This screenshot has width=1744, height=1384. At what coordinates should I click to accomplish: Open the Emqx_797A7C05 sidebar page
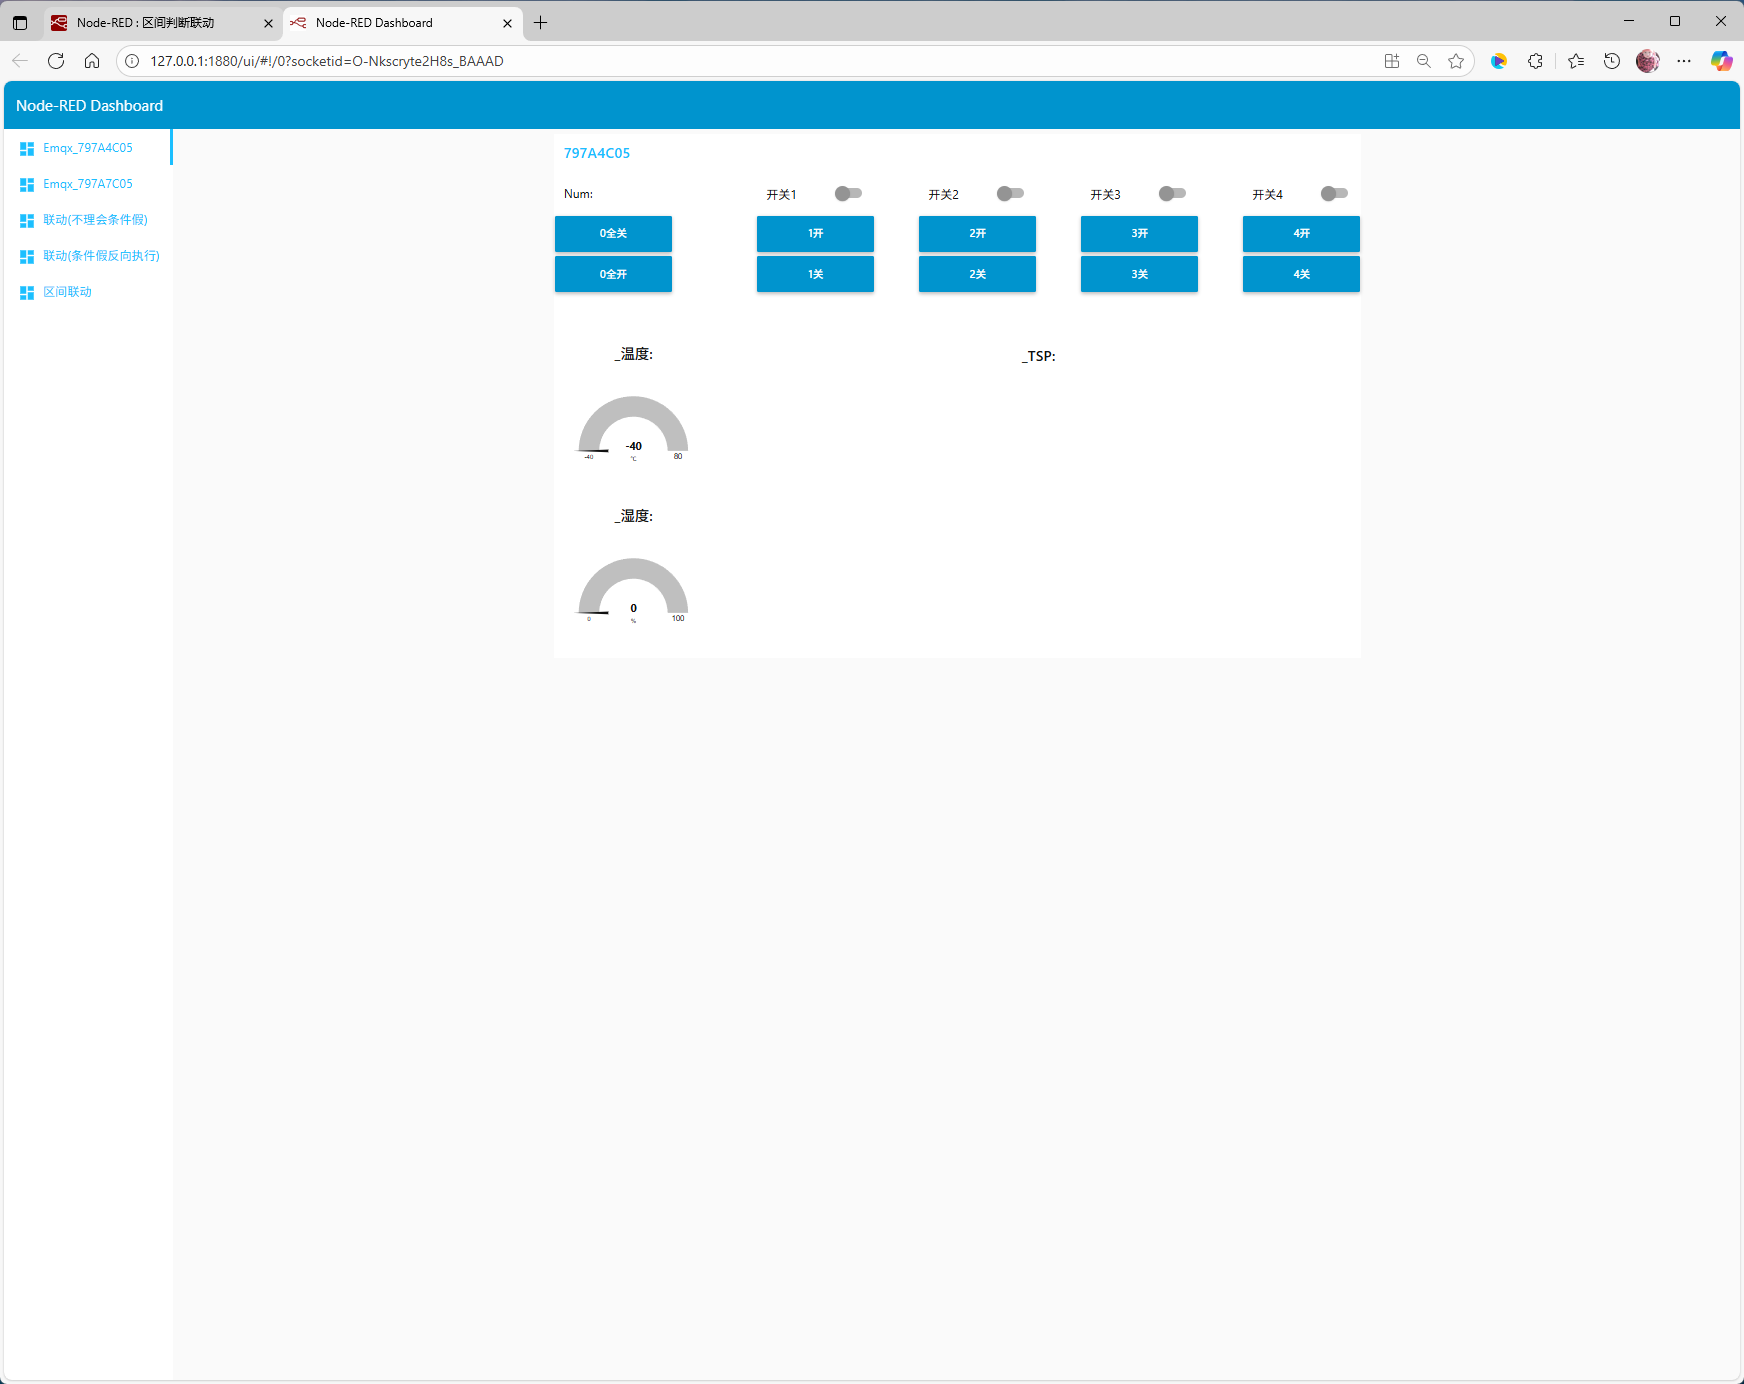click(88, 184)
